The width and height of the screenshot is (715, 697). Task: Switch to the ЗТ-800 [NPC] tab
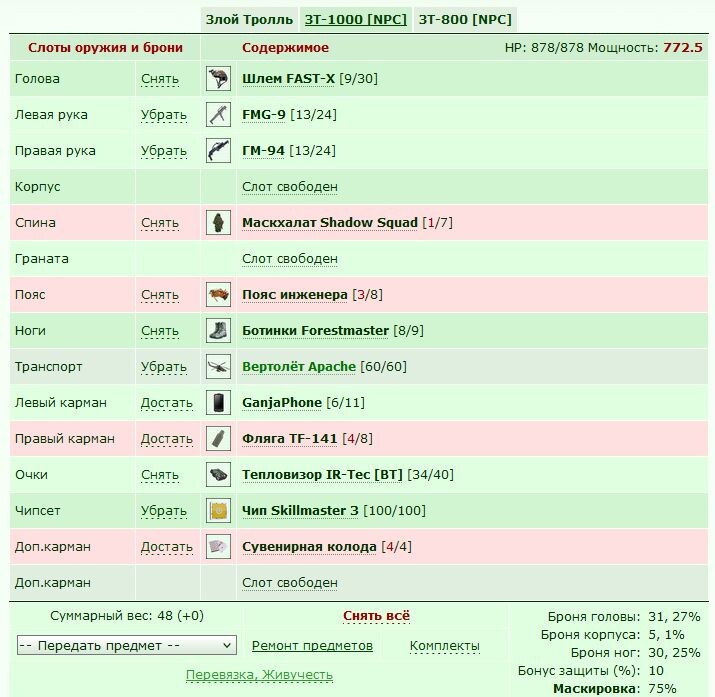pos(465,20)
